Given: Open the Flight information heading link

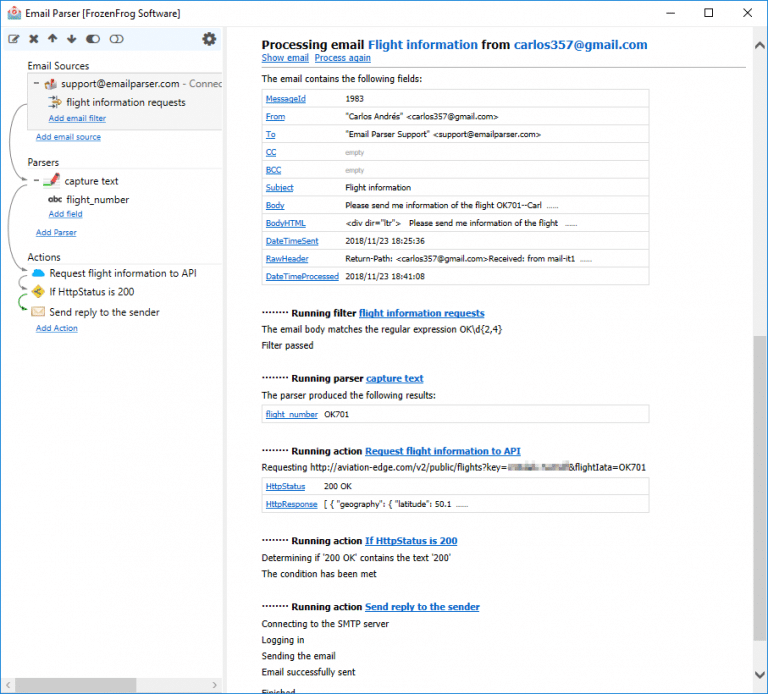Looking at the screenshot, I should 423,45.
